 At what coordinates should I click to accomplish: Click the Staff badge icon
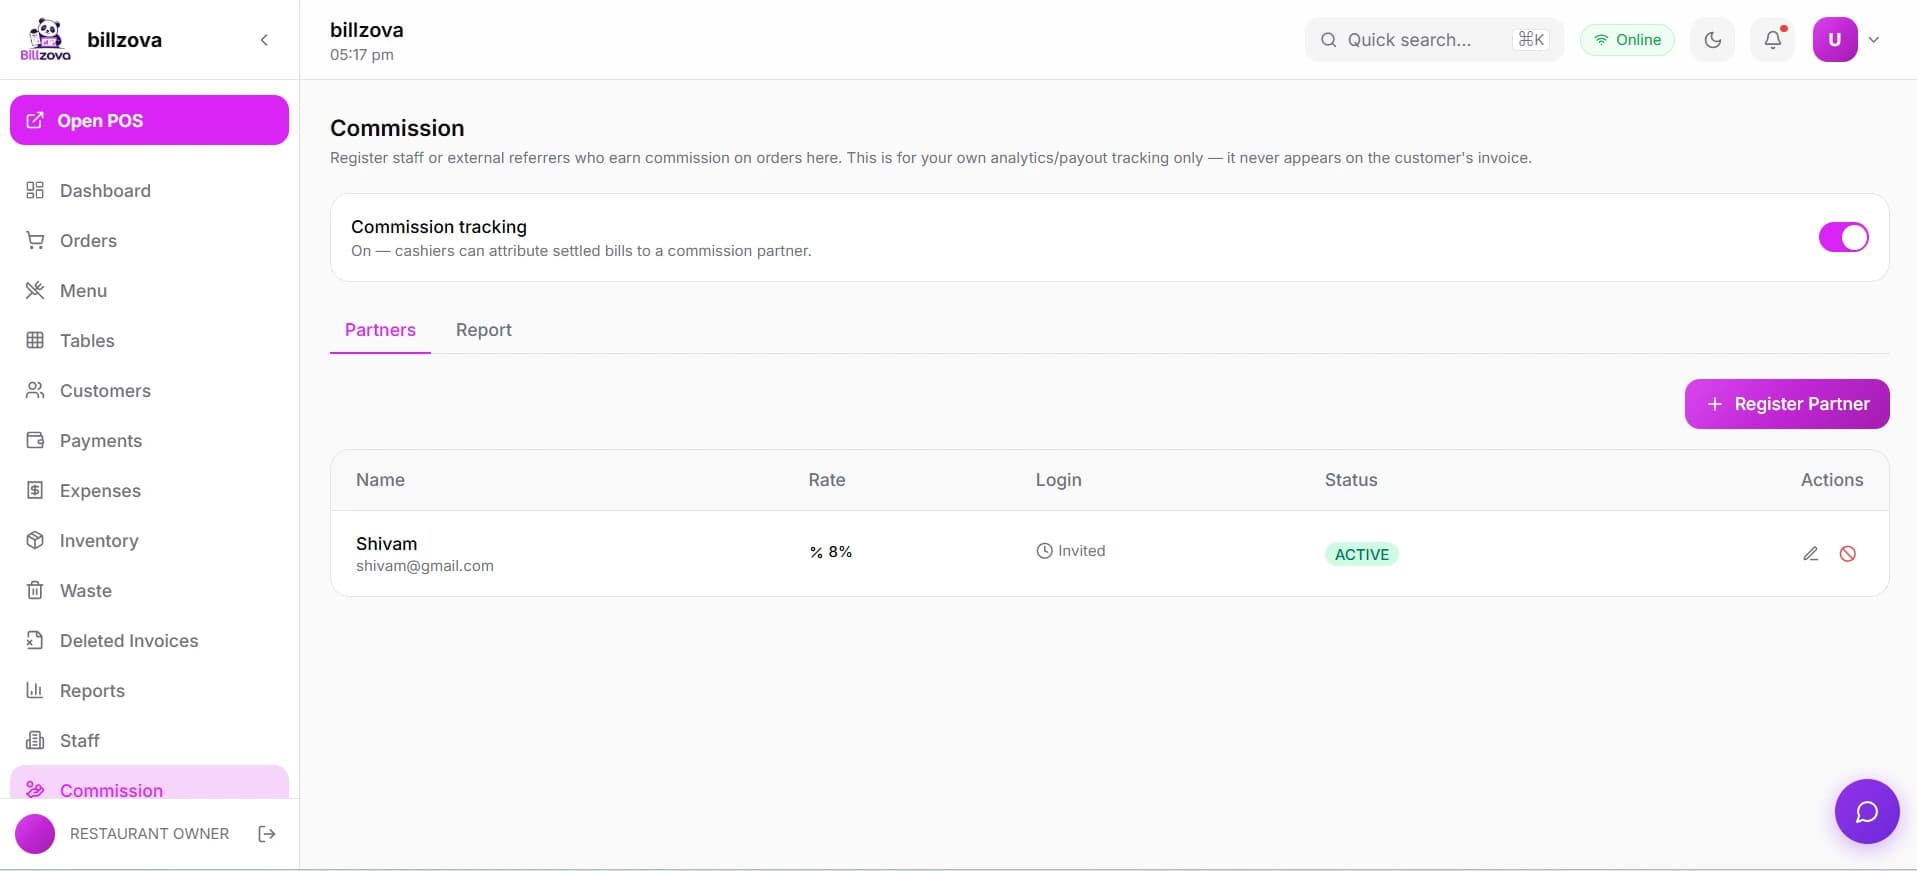35,740
